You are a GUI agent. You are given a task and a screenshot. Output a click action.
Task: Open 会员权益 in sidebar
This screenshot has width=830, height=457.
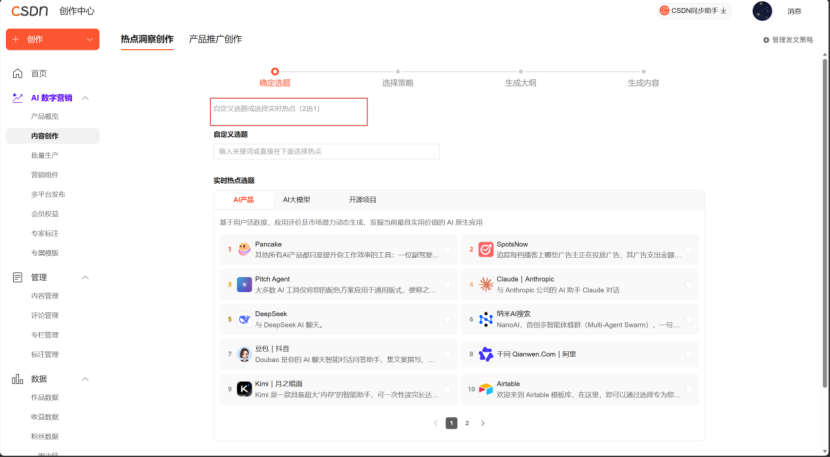pos(44,214)
